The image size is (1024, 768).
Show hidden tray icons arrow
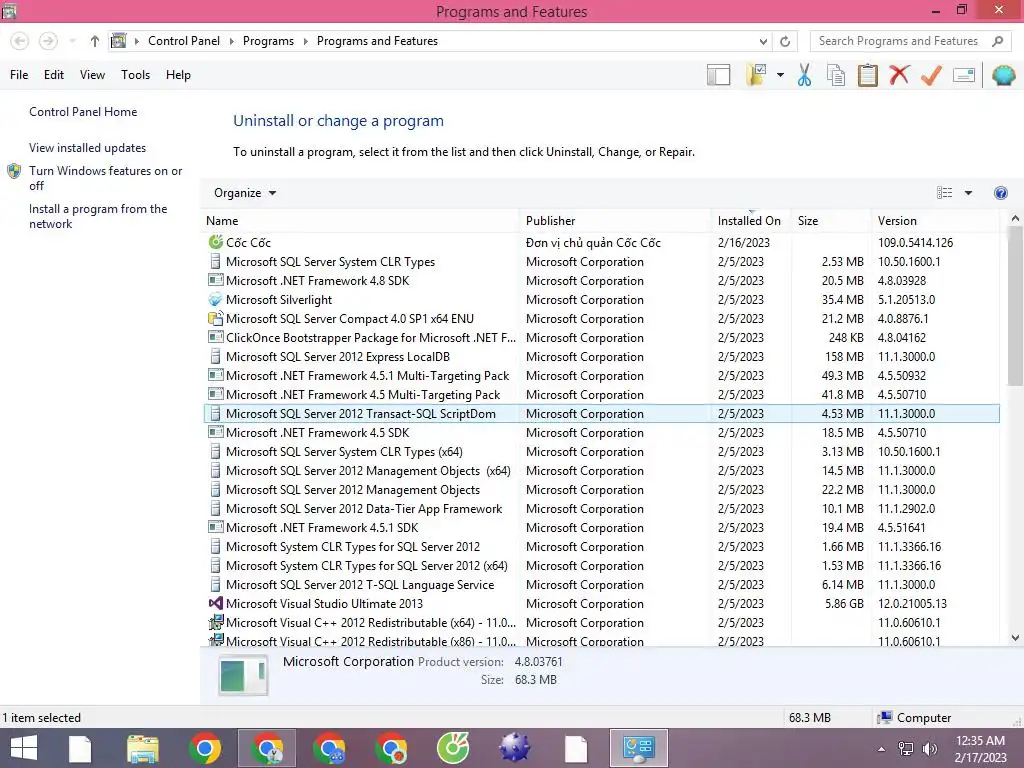882,749
